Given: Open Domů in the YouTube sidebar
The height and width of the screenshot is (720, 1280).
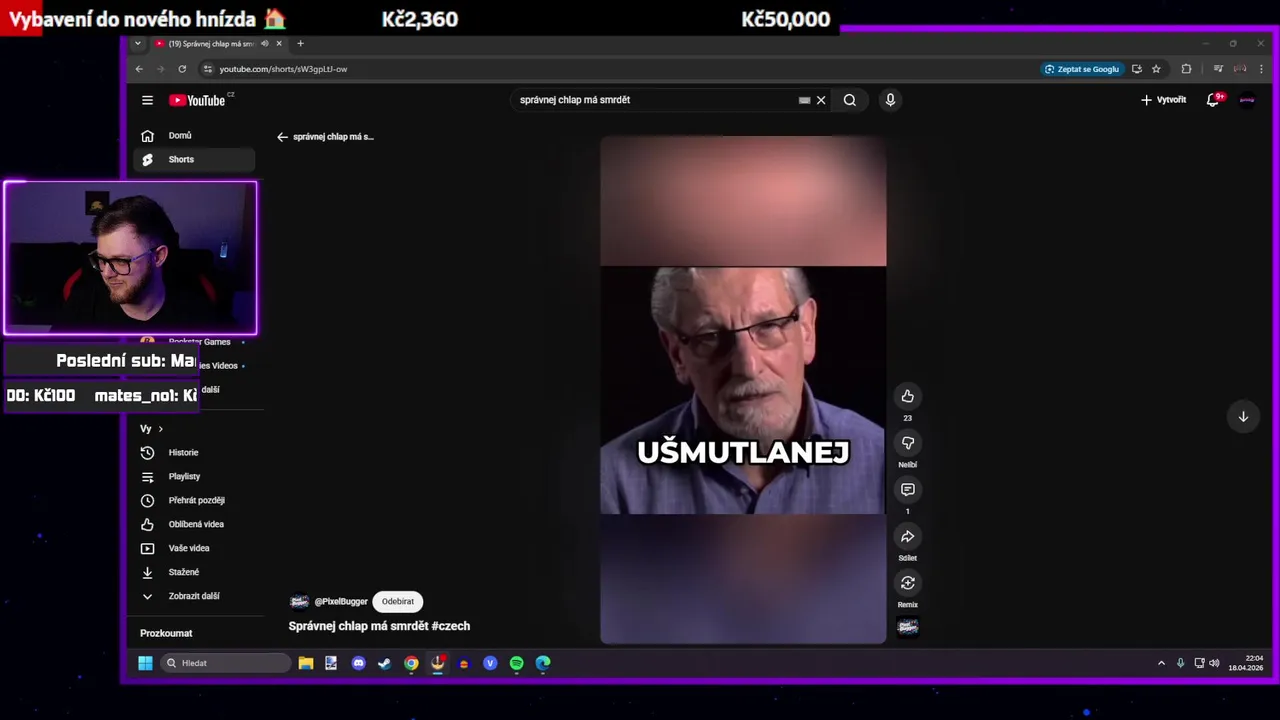Looking at the screenshot, I should pyautogui.click(x=194, y=136).
